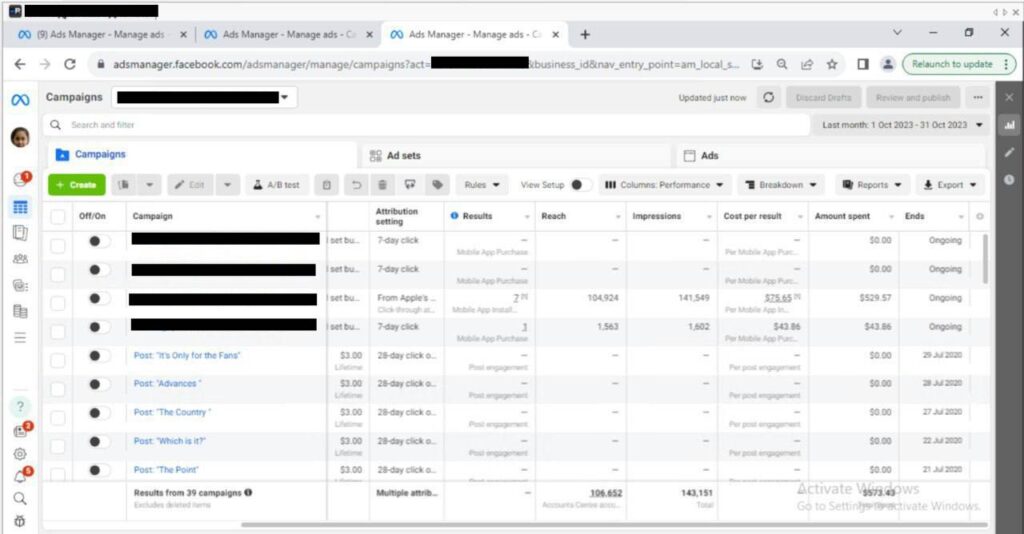Screen dimensions: 1024x534
Task: Open the Reports dropdown
Action: tap(872, 185)
